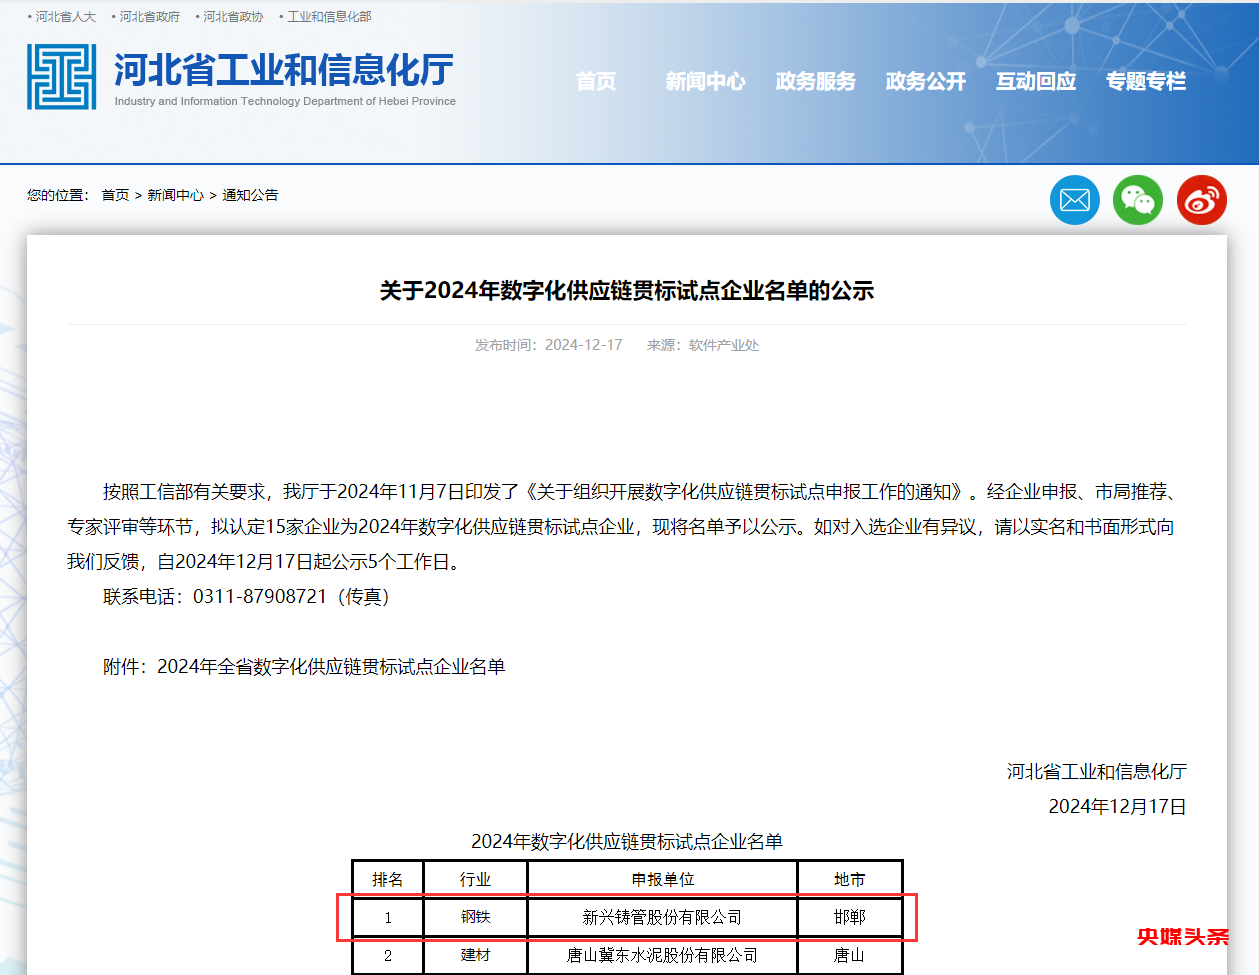Open the 互动回应 navigation item
Viewport: 1259px width, 975px height.
(1035, 81)
